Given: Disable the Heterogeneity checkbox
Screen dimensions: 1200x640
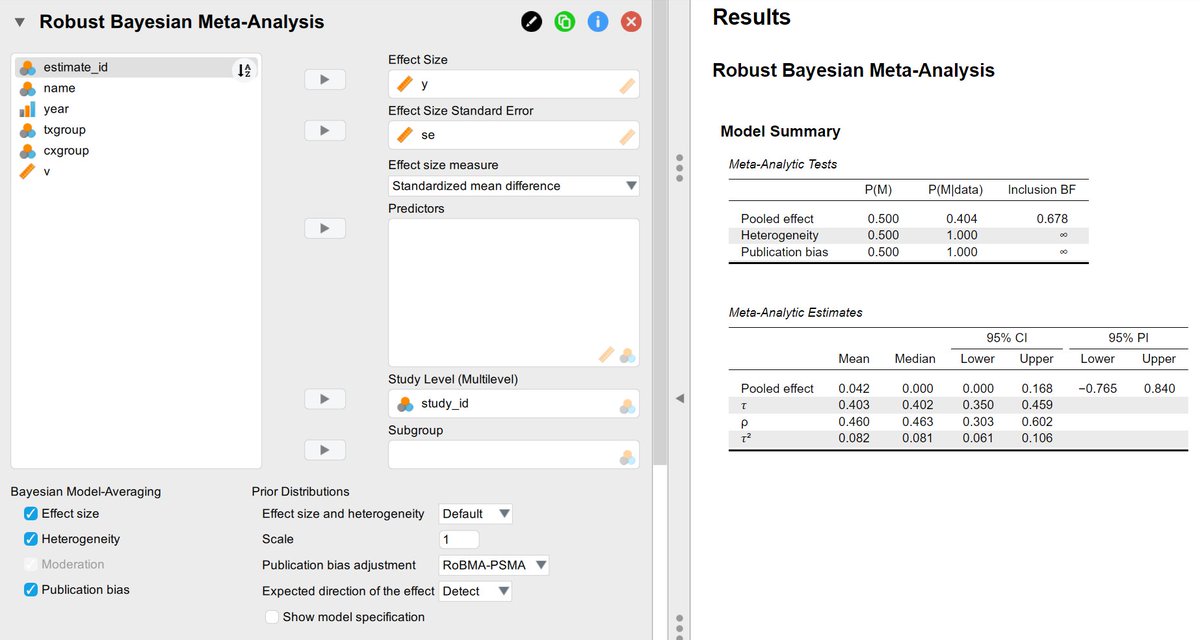Looking at the screenshot, I should (28, 539).
